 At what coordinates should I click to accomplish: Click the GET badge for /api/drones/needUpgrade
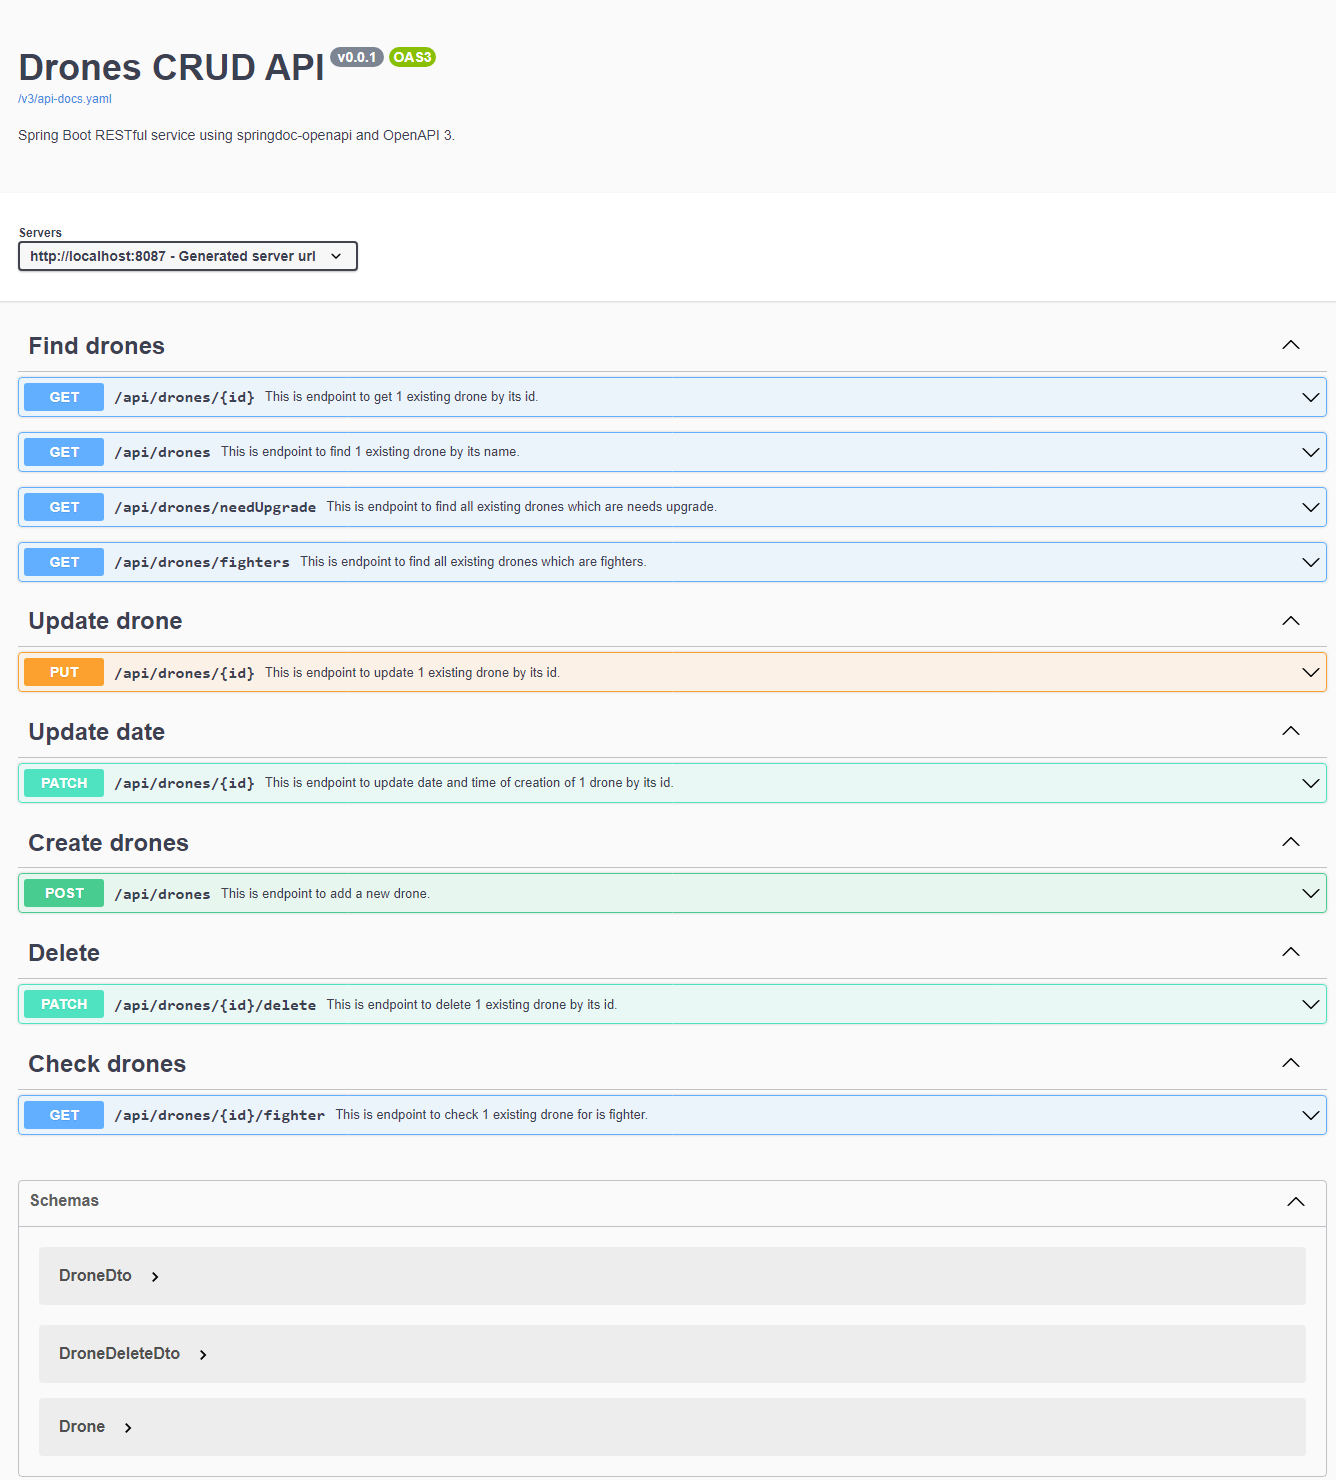tap(64, 507)
